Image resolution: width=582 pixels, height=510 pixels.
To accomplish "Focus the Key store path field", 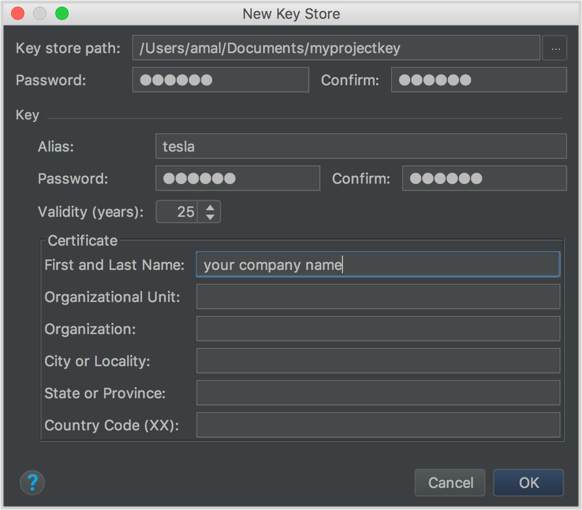I will tap(336, 48).
